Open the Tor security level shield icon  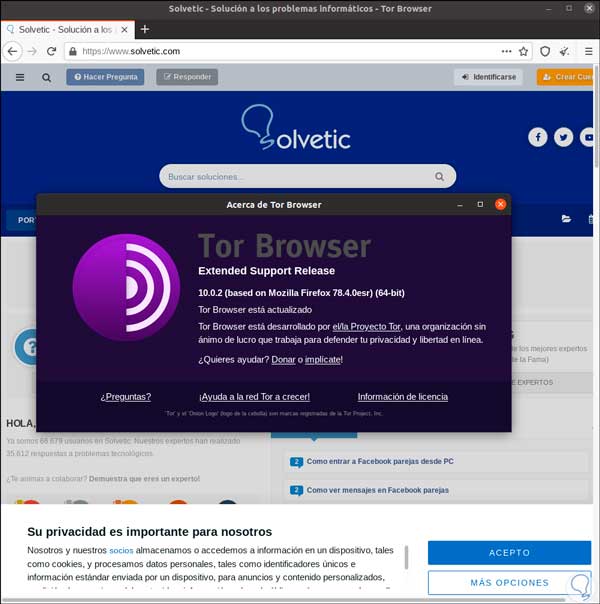545,51
